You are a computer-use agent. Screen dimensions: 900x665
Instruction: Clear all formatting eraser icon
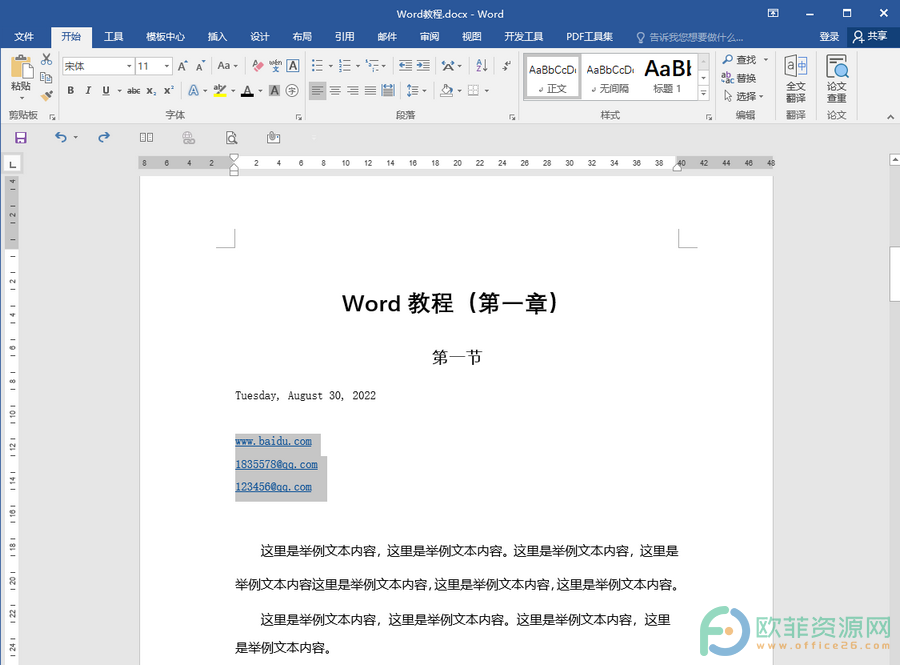[258, 66]
